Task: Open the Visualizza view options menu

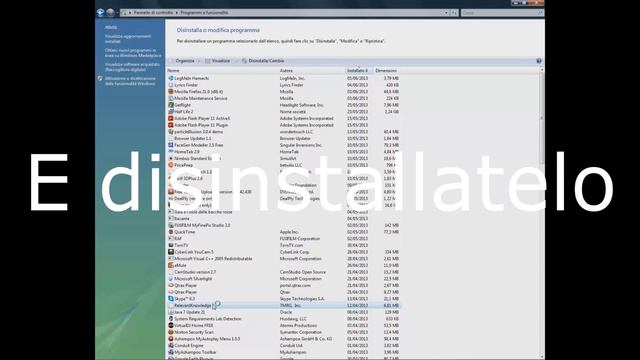Action: click(x=221, y=61)
